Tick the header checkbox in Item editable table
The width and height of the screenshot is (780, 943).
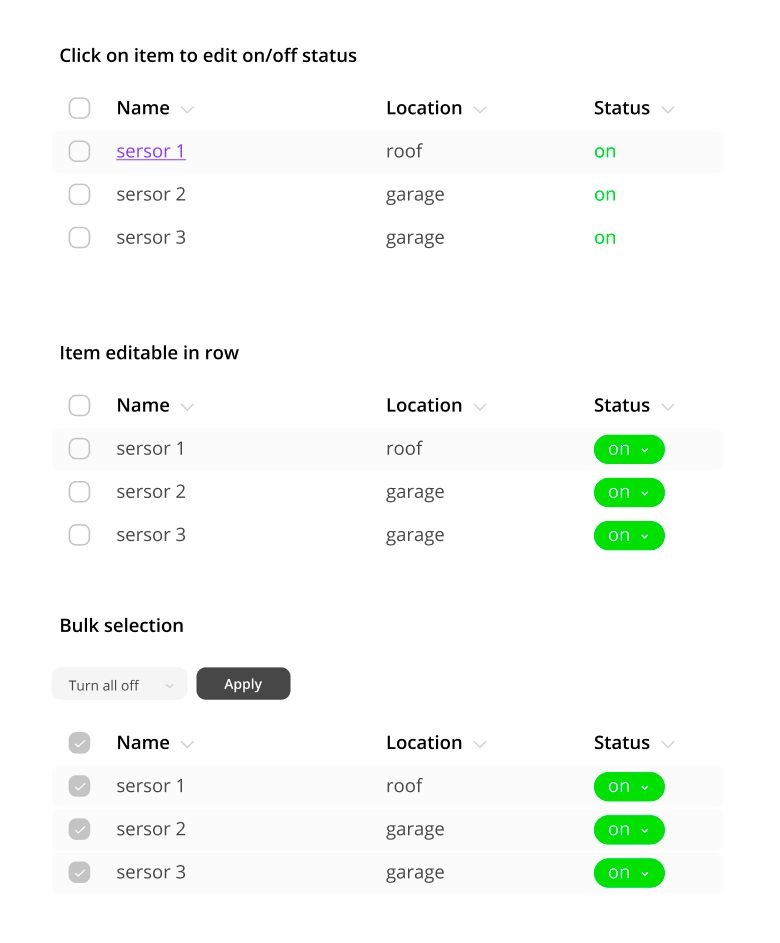point(79,406)
